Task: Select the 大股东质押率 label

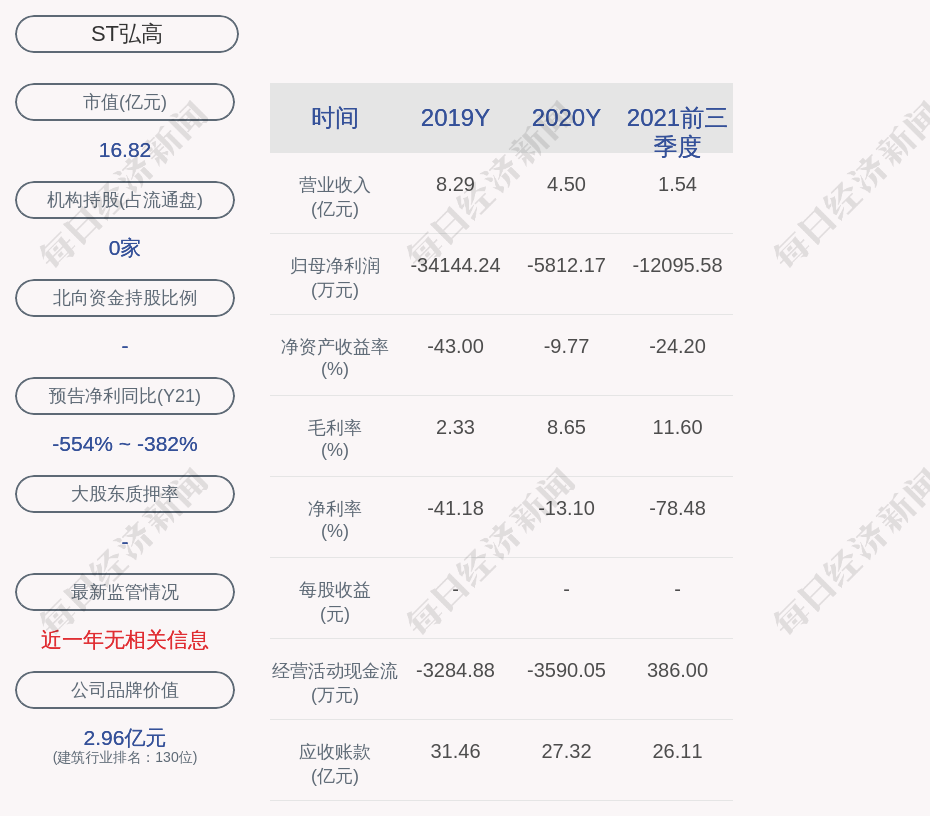Action: coord(125,494)
